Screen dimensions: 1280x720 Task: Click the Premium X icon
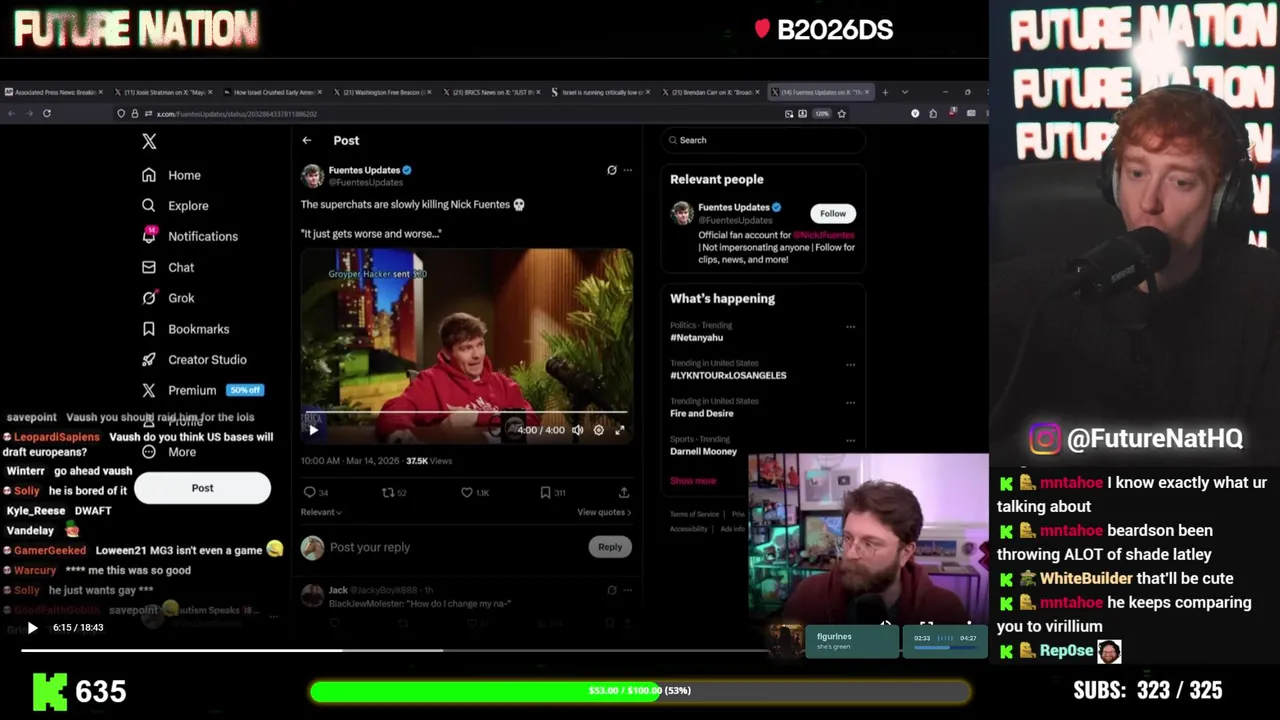[x=149, y=390]
